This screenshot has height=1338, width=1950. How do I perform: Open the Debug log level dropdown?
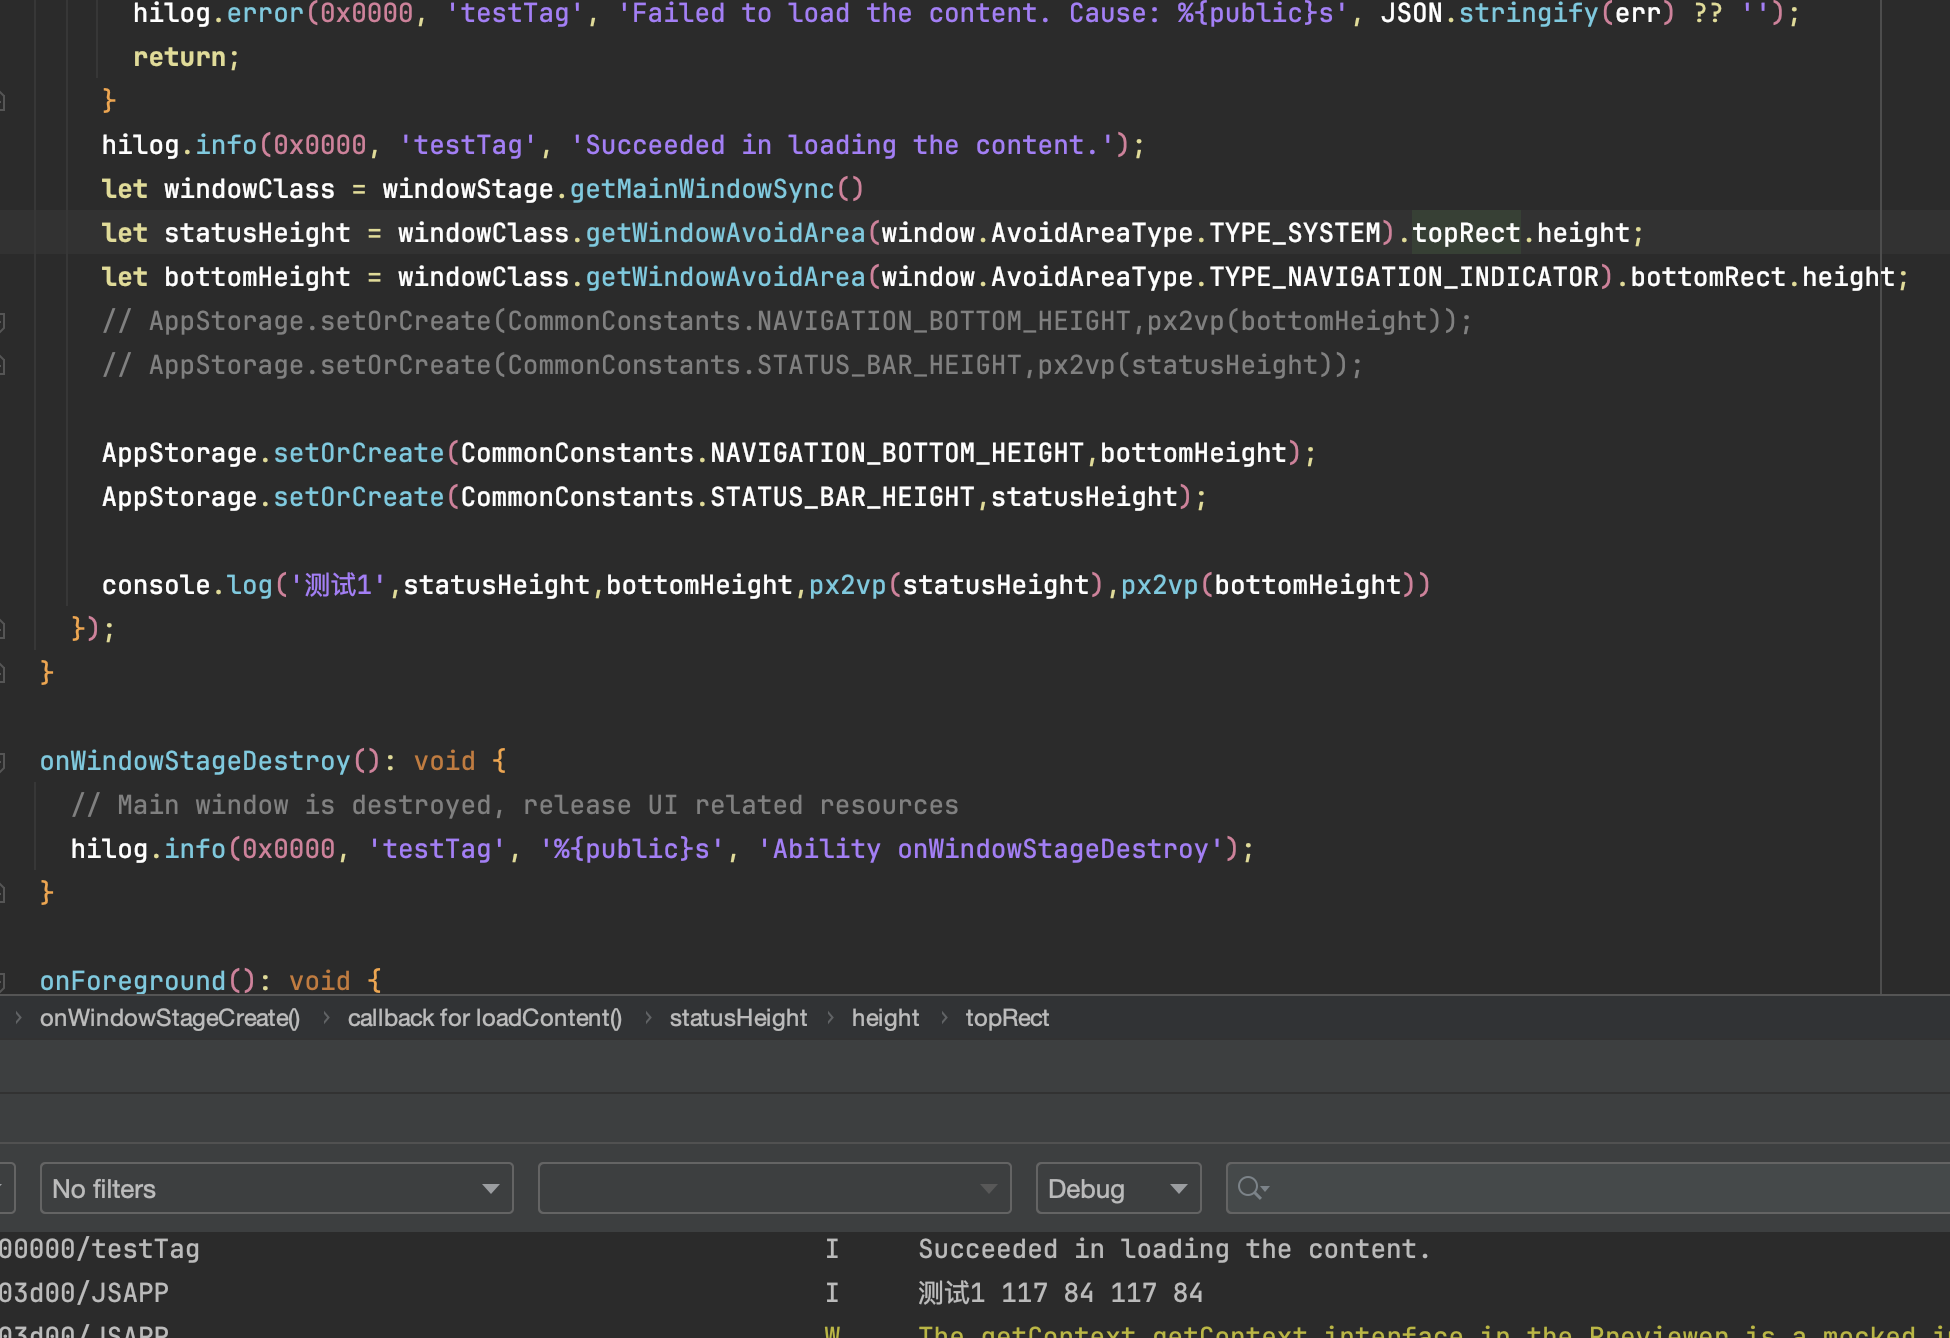1118,1188
